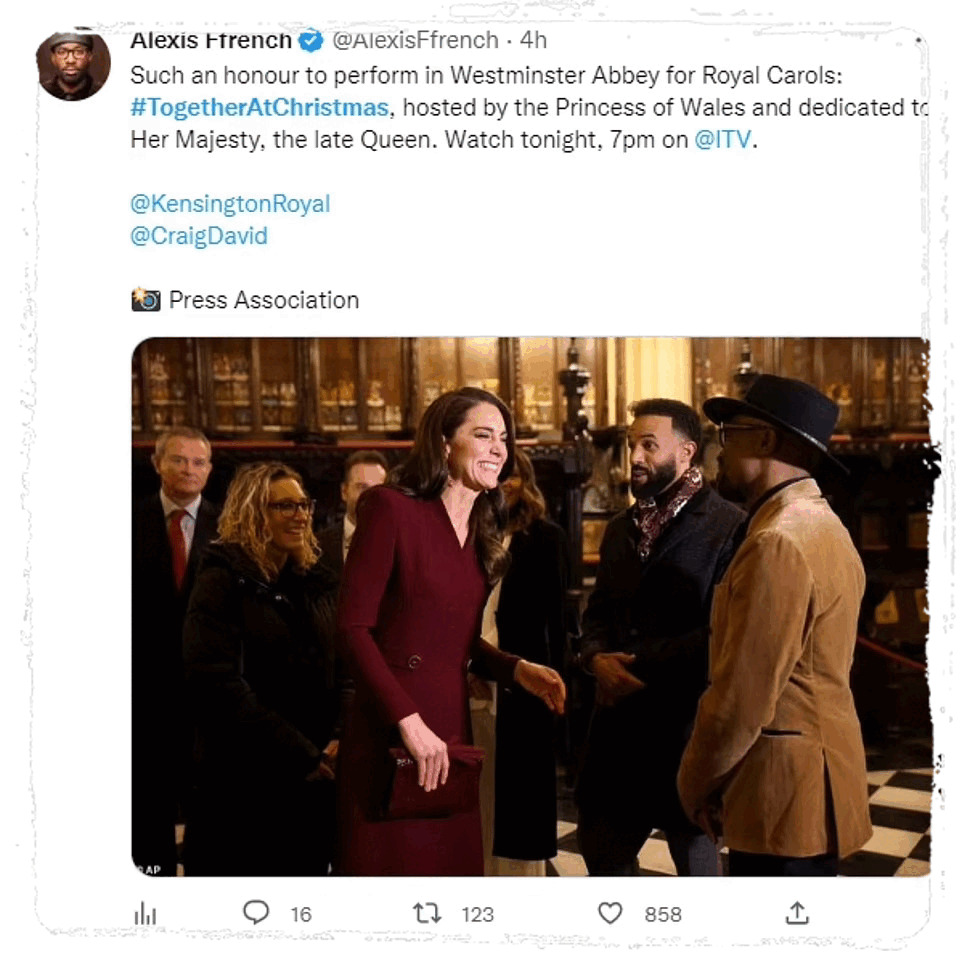Viewport: 962px width, 957px height.
Task: Click the camera emoji before Press Association
Action: [146, 300]
